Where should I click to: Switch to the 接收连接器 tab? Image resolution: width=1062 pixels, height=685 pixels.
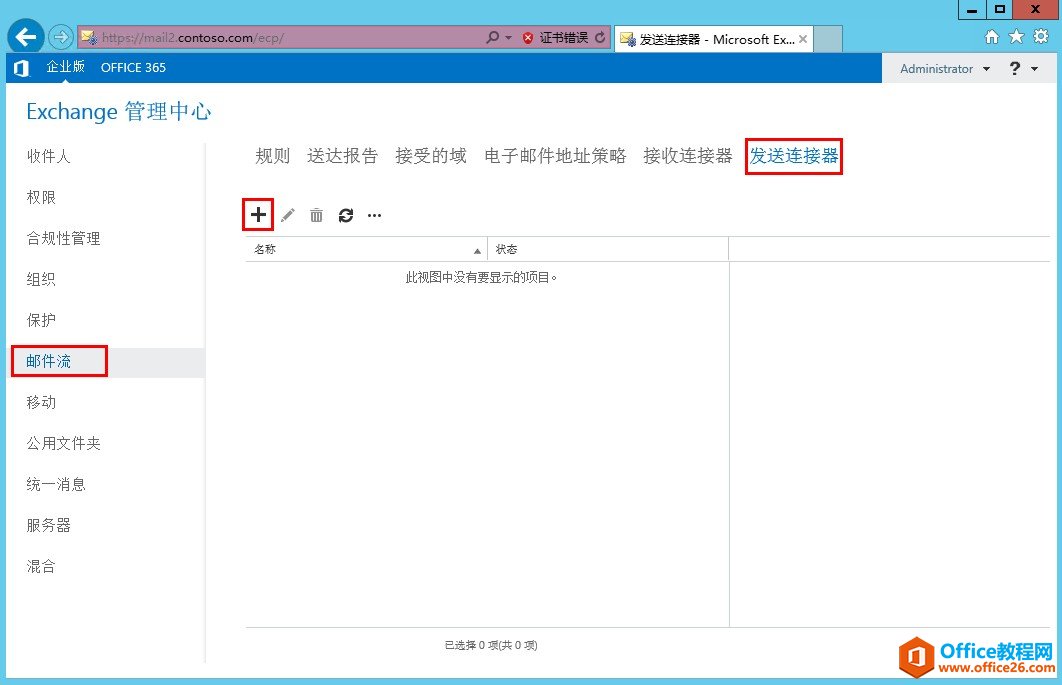pos(687,155)
